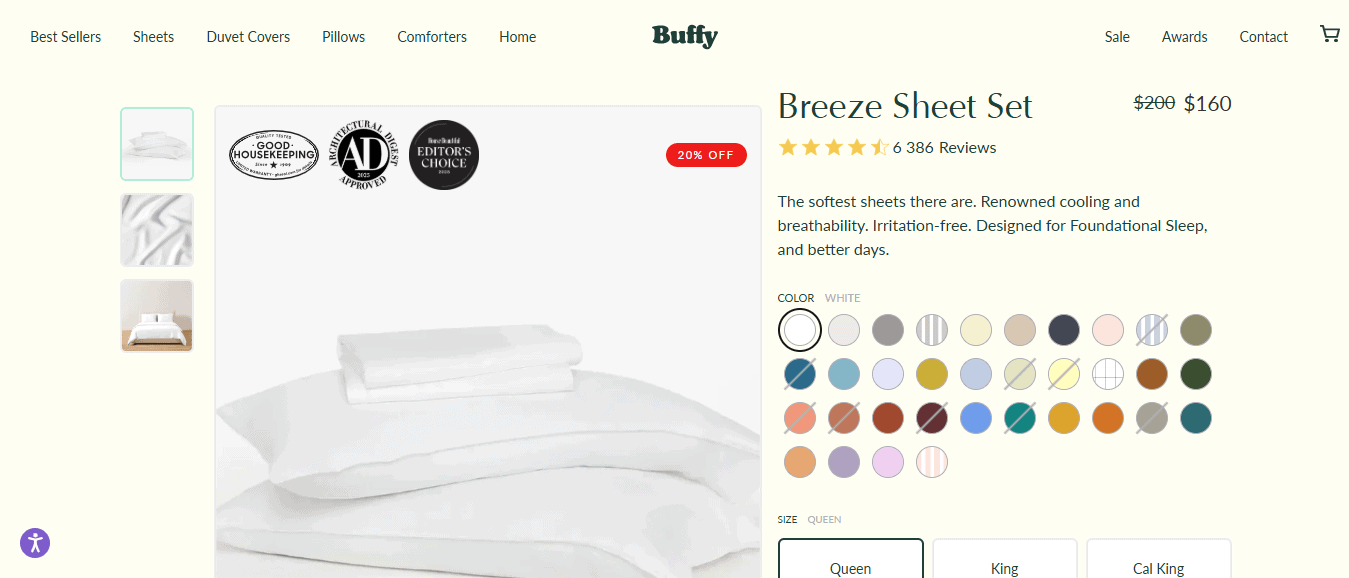The image size is (1349, 578).
Task: Click the Architectural Digest Approved badge
Action: pos(363,153)
